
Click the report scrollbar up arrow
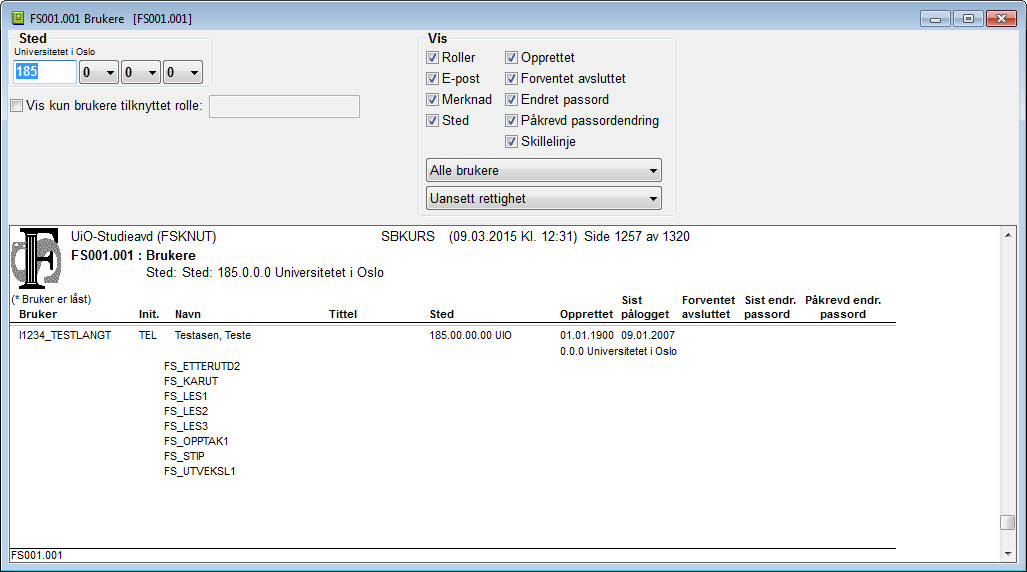click(1008, 235)
